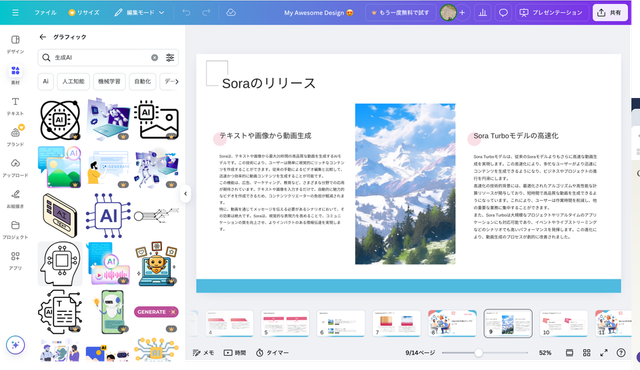Select the 人工知能 filter chip
The height and width of the screenshot is (370, 640).
click(73, 81)
